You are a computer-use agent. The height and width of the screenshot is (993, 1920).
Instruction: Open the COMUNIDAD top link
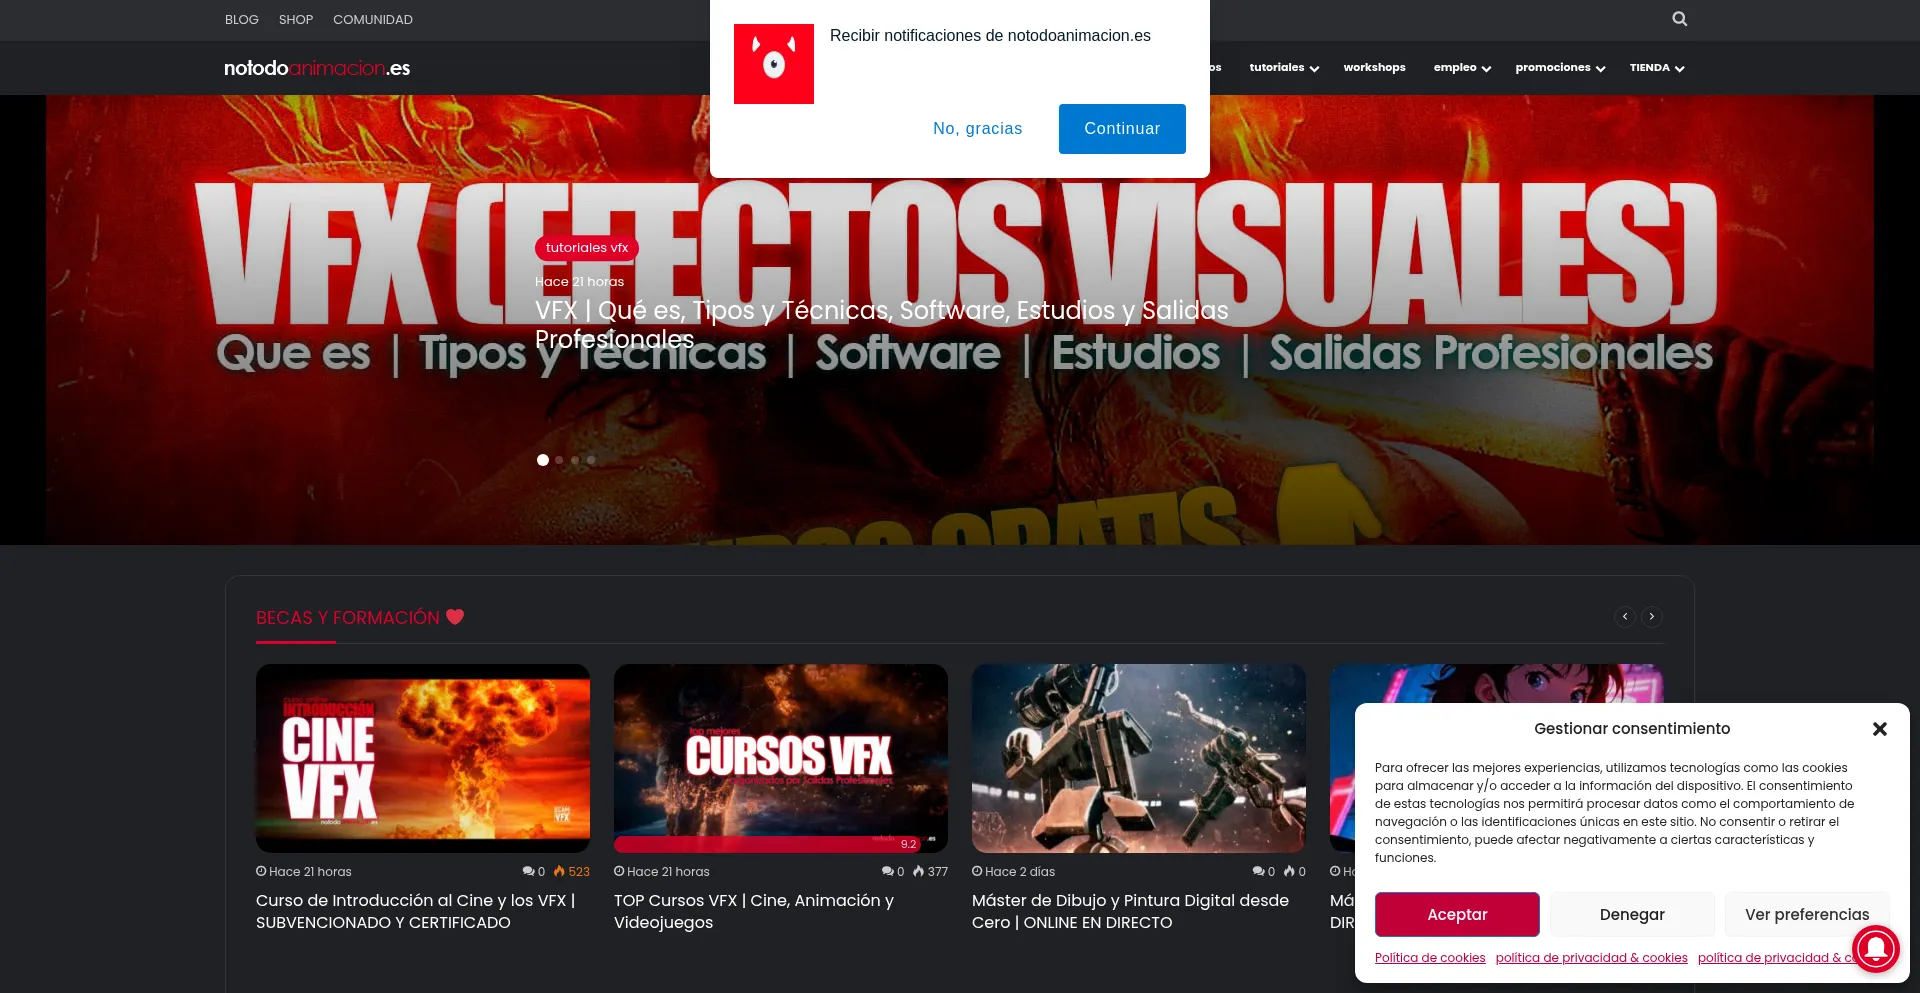[373, 20]
